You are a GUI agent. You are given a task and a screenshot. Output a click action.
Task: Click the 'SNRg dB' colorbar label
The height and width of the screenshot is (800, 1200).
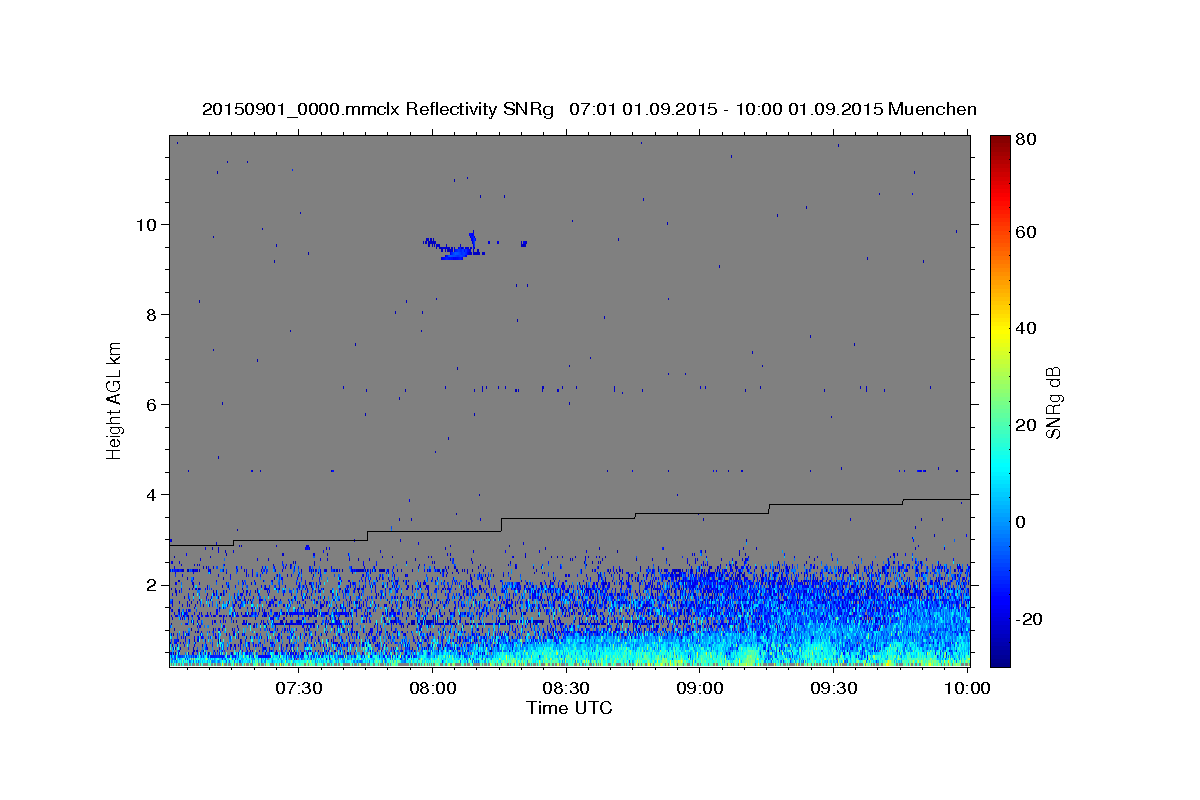tap(1052, 401)
